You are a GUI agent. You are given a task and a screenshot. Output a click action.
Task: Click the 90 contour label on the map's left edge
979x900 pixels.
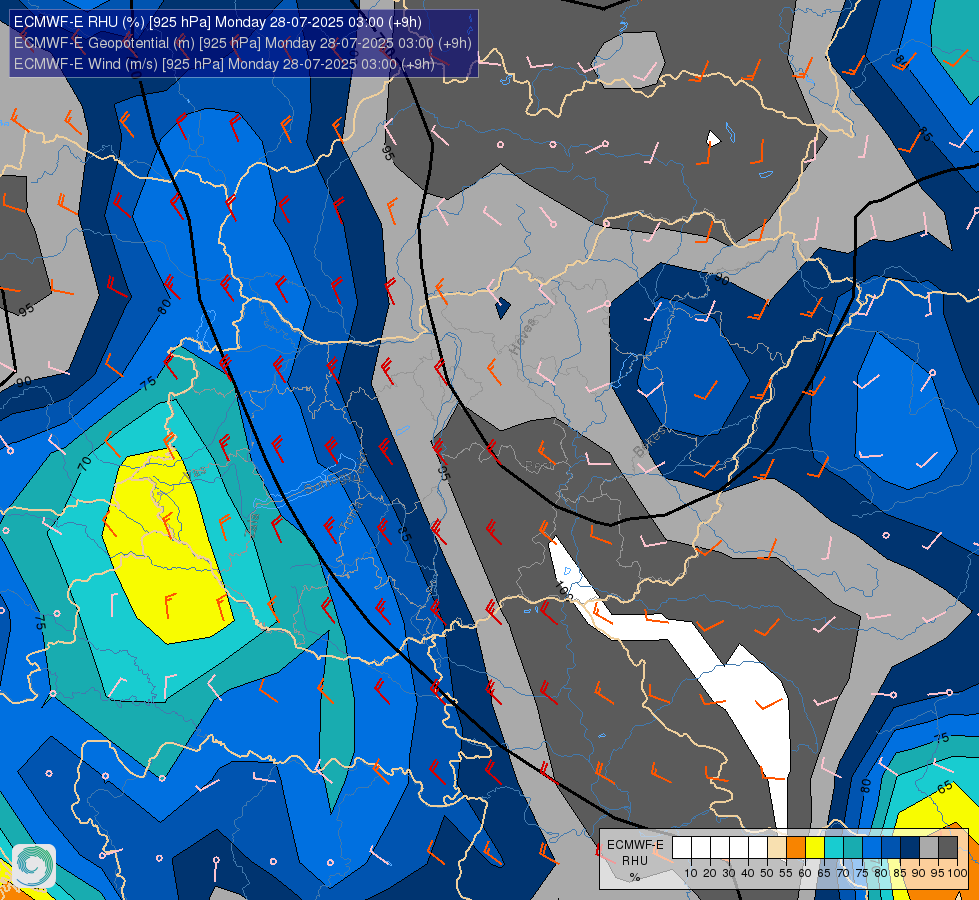[x=24, y=381]
